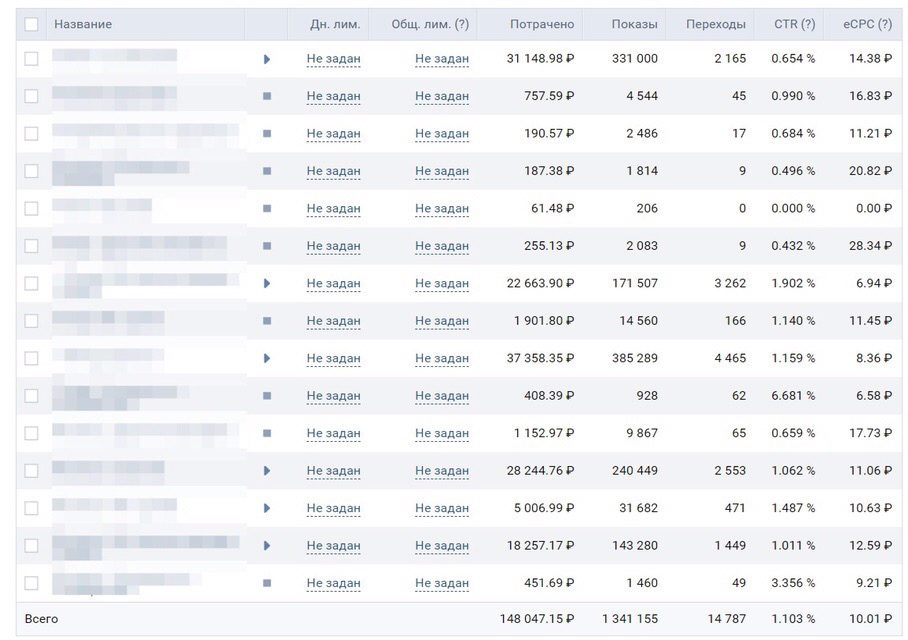Screen dimensions: 908x640
Task: Tick the select-all checkbox in the table header
Action: pos(32,24)
